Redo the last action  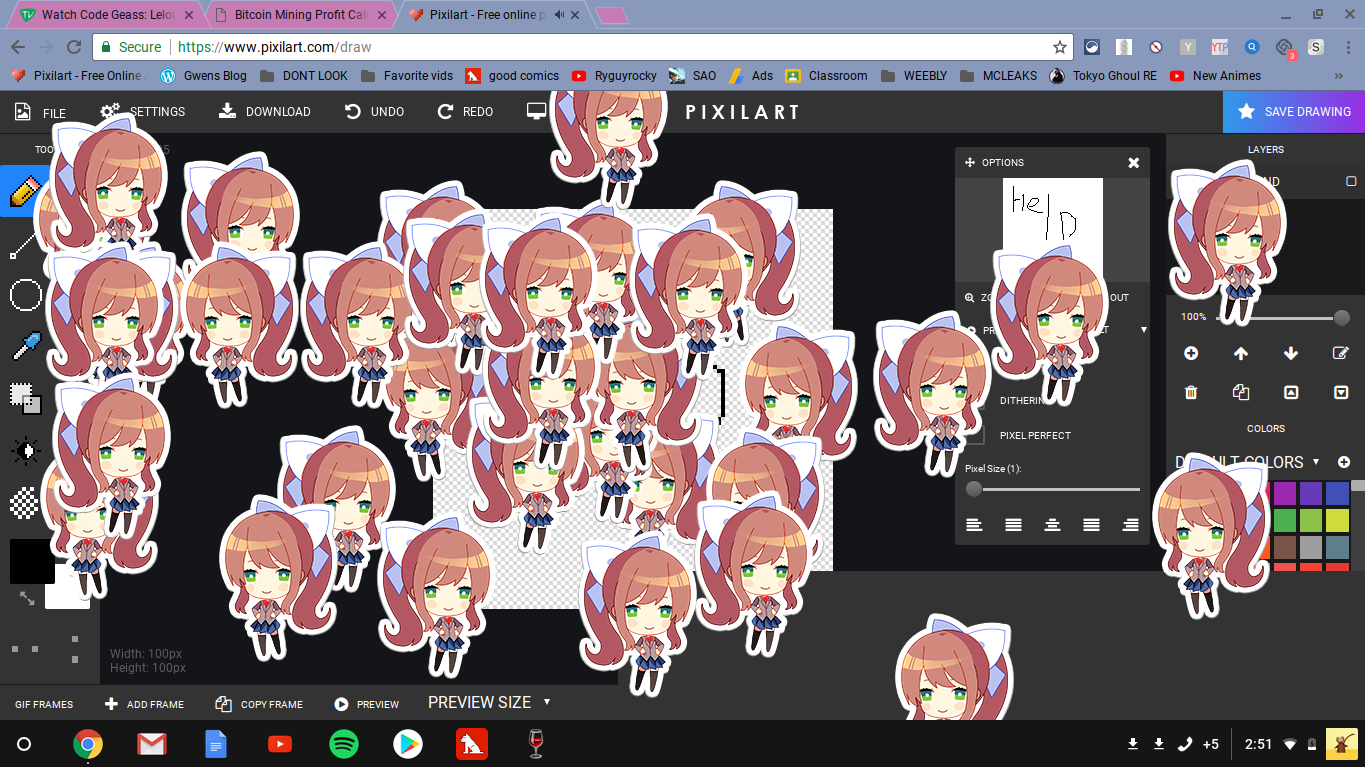click(465, 112)
